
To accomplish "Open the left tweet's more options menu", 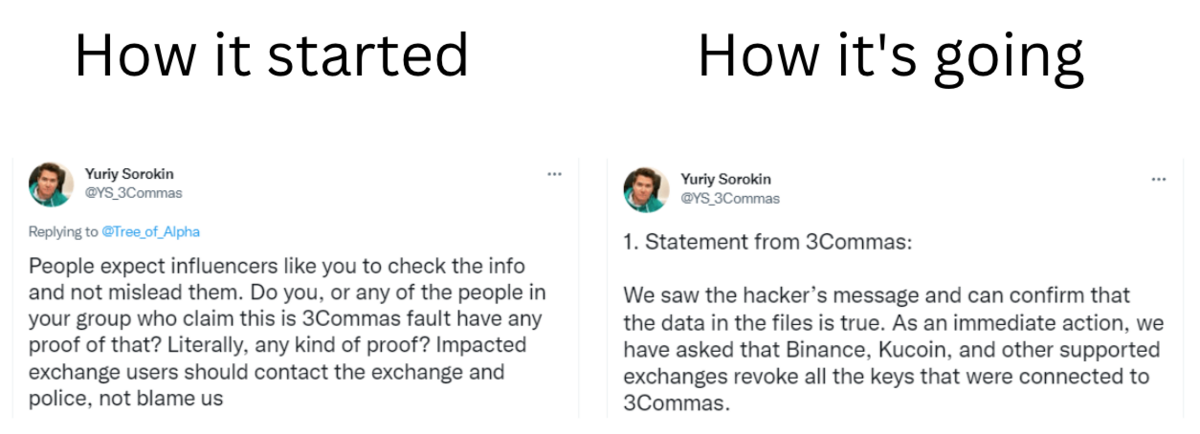I will pos(554,174).
